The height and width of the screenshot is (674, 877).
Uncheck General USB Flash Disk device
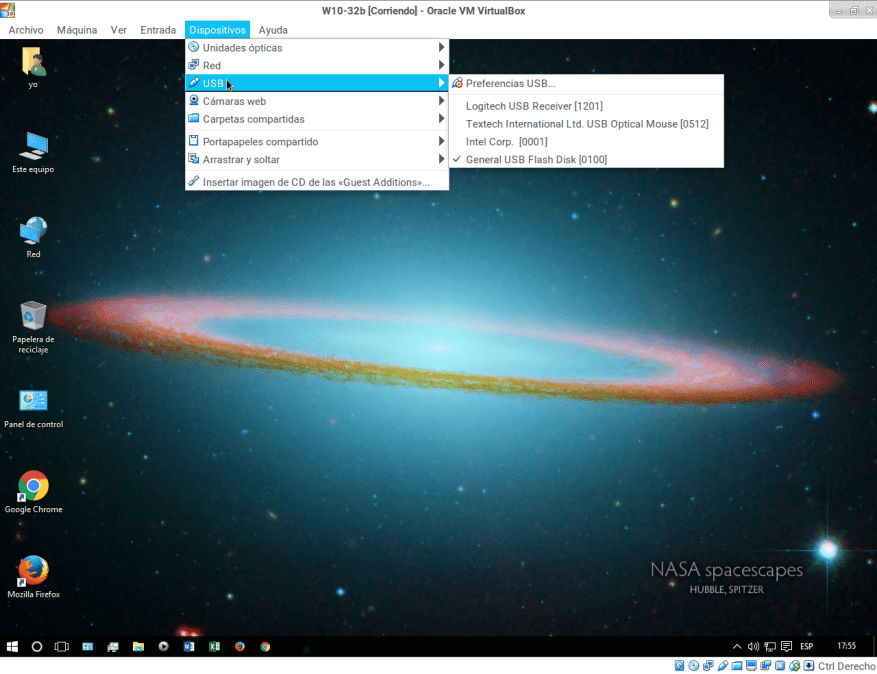click(x=536, y=160)
